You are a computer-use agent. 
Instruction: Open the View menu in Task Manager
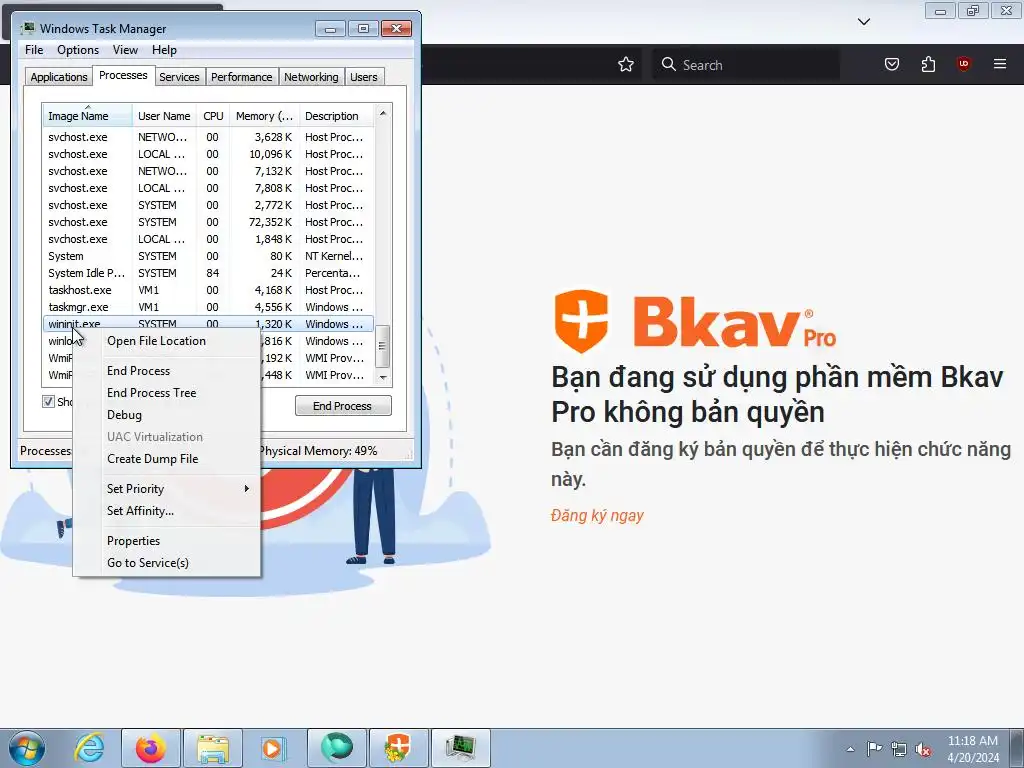click(125, 50)
